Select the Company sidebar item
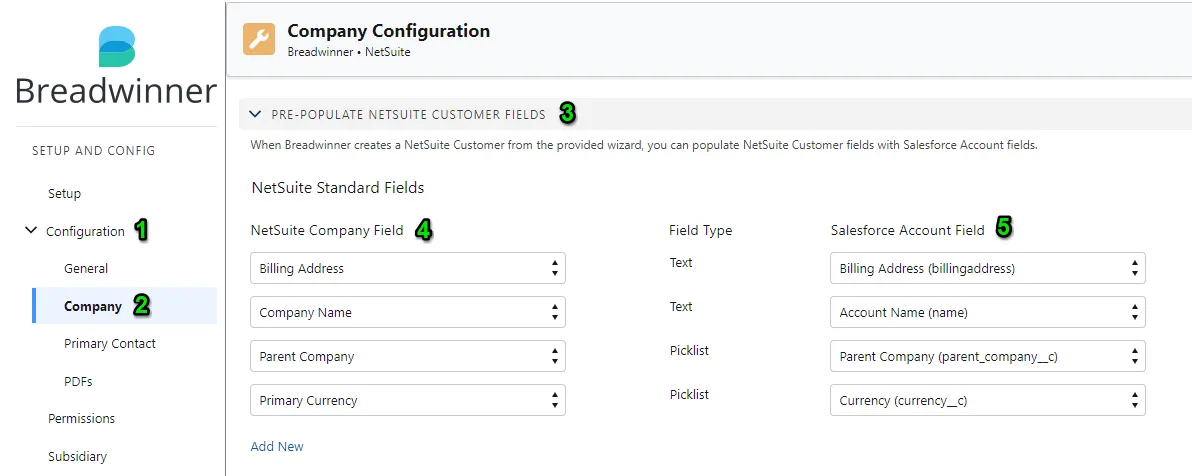1192x476 pixels. pyautogui.click(x=93, y=306)
